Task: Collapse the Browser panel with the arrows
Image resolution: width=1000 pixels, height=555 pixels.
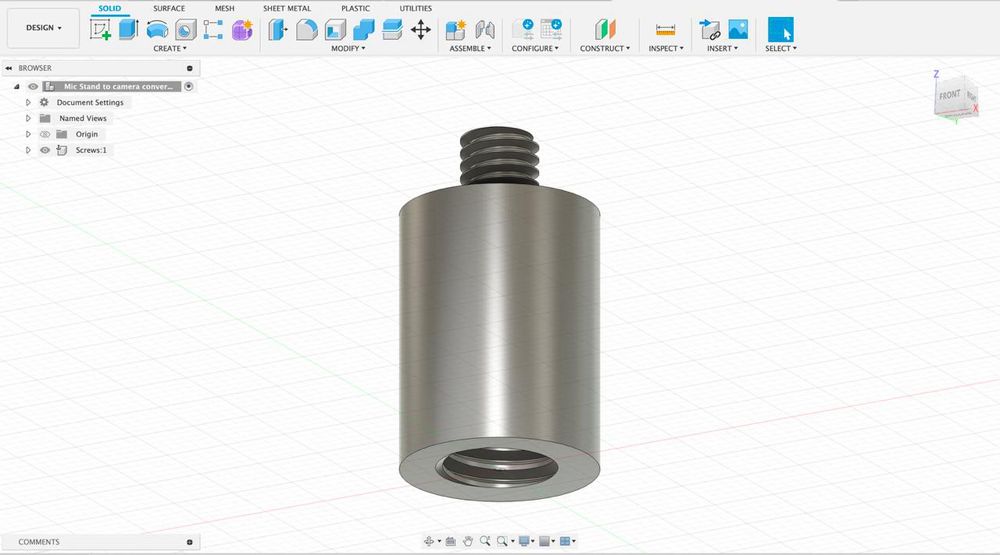Action: point(8,68)
